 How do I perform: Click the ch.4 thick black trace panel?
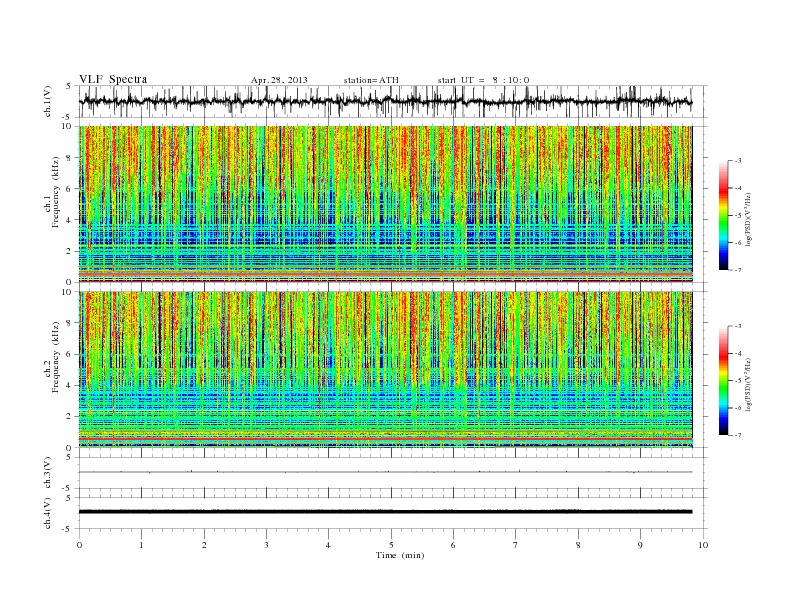coord(392,513)
